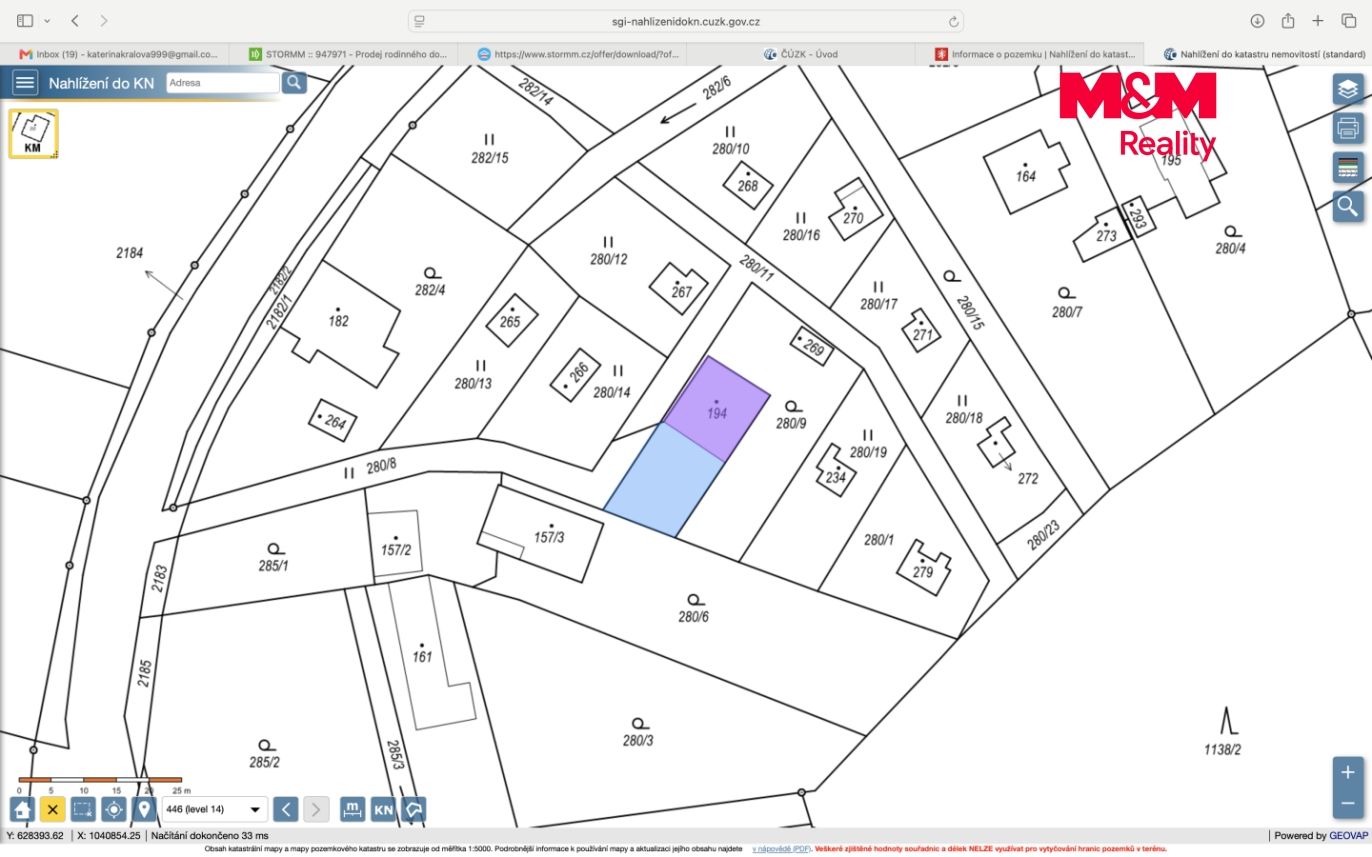Open the hamburger menu next to Nahlížení do KN

pyautogui.click(x=25, y=82)
